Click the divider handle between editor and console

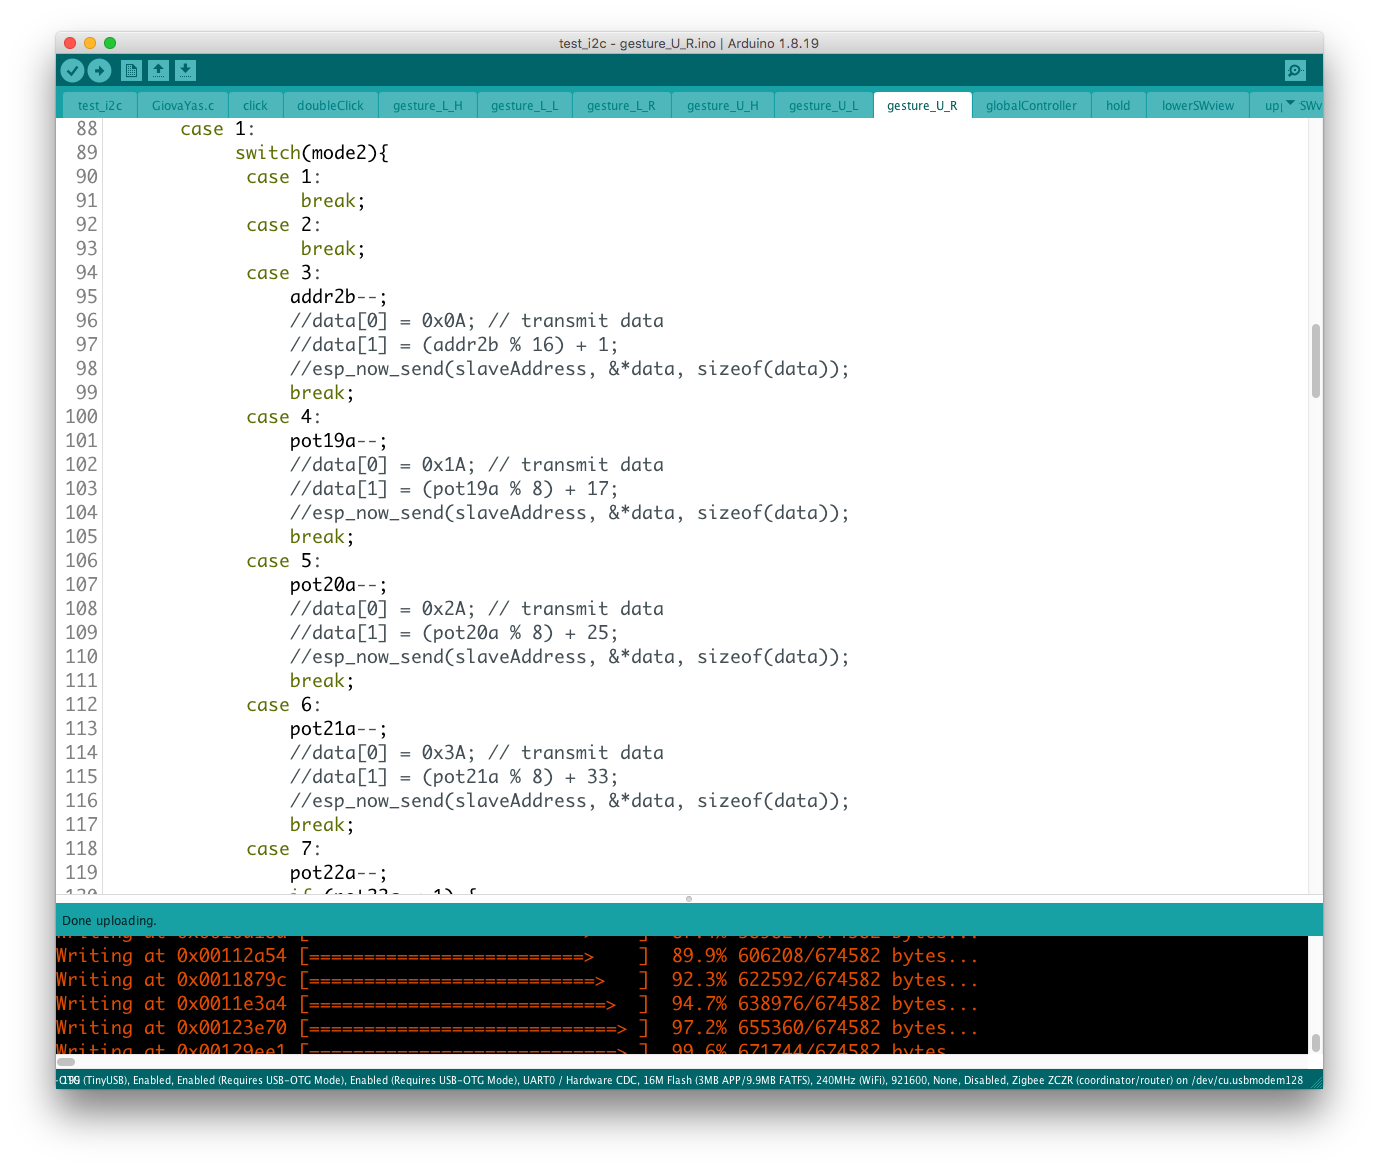[x=689, y=899]
